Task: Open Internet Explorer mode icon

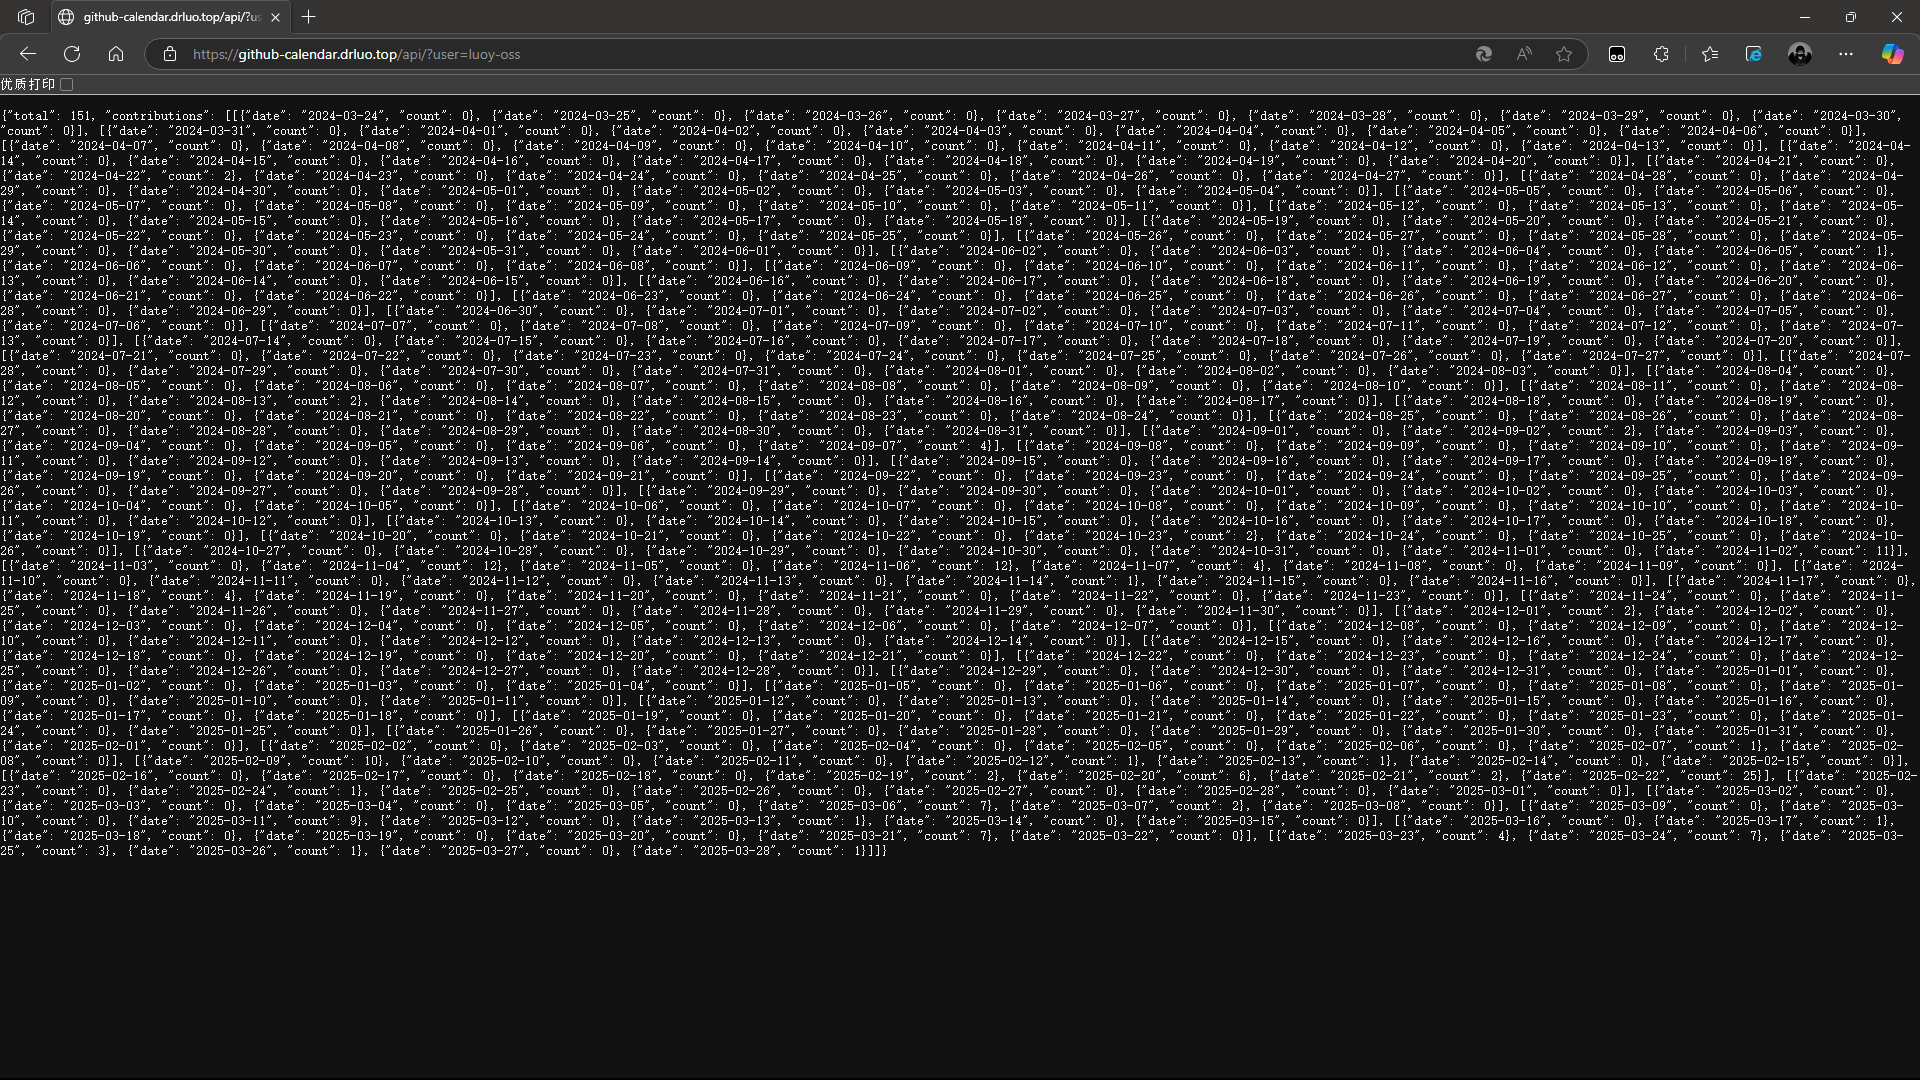Action: pos(1754,54)
